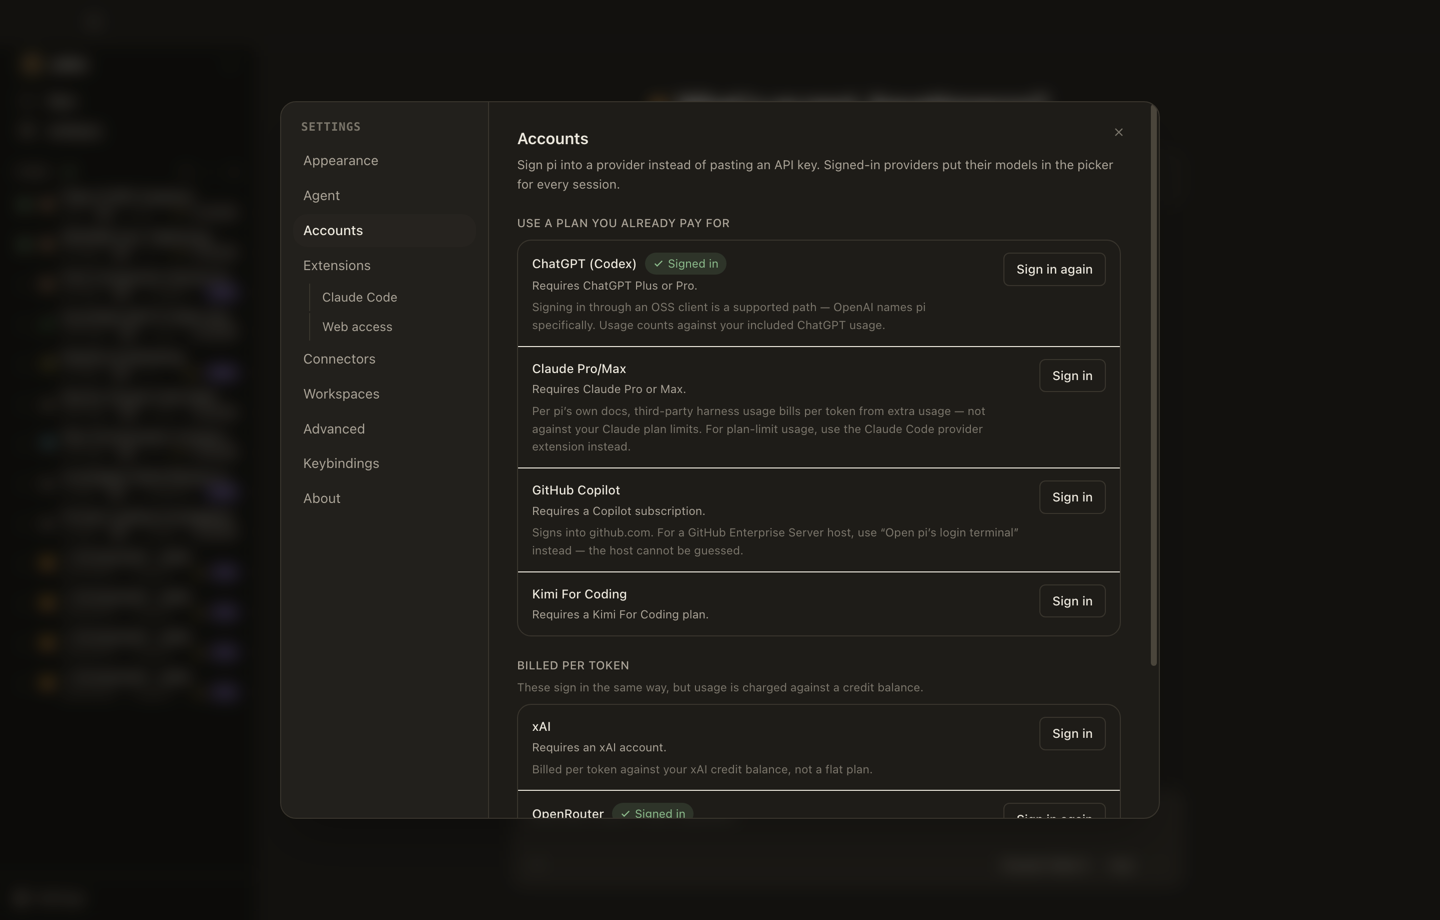Click the 'BILLED PER TOKEN' section label
1440x920 pixels.
[573, 665]
